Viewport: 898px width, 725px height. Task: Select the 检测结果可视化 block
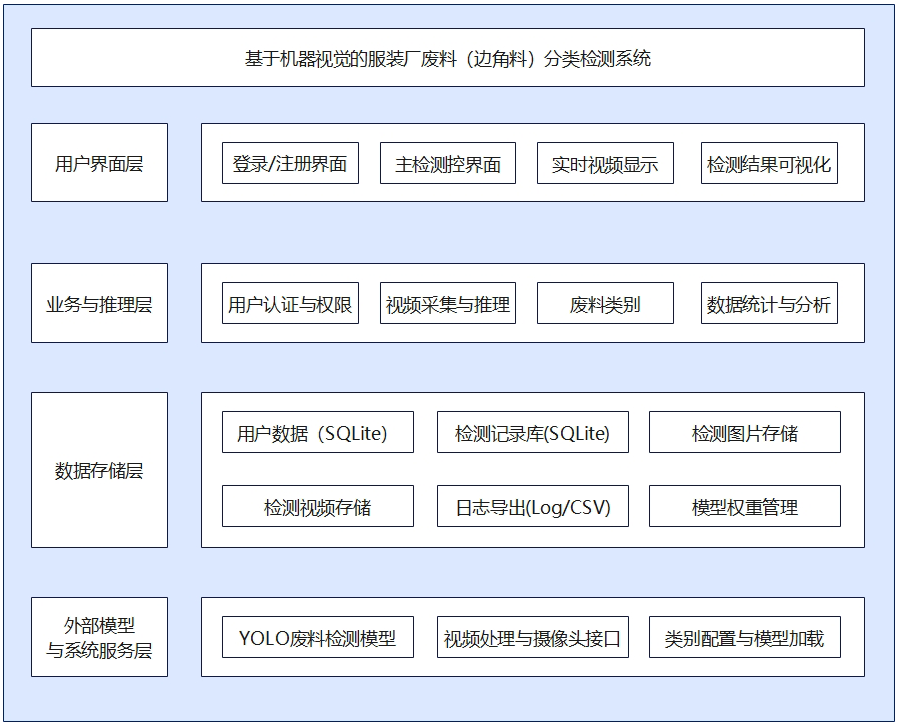pyautogui.click(x=768, y=164)
